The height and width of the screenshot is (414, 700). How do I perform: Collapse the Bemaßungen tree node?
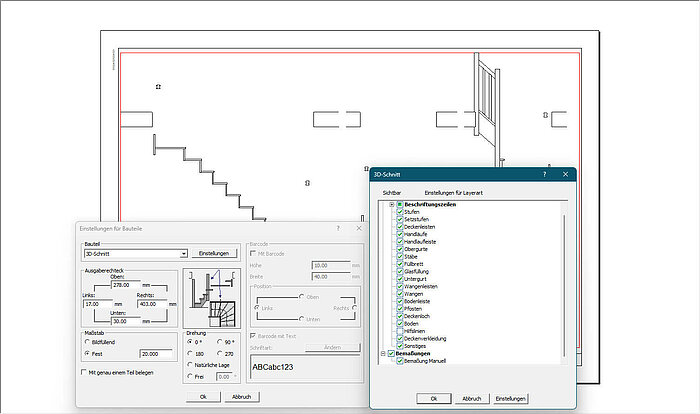tap(383, 353)
